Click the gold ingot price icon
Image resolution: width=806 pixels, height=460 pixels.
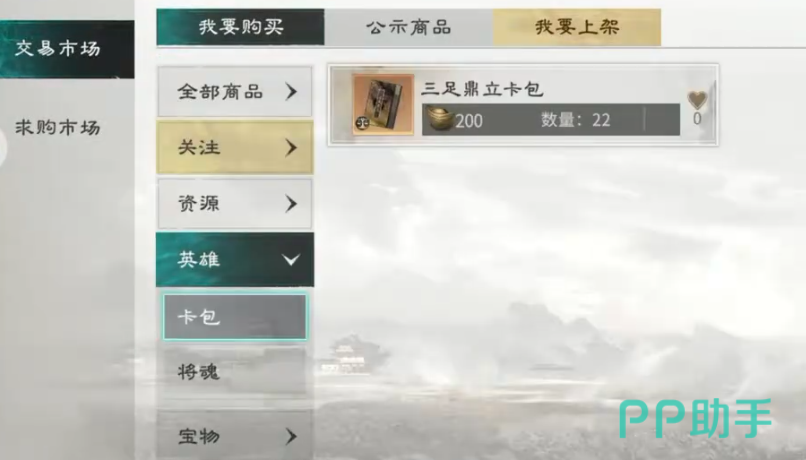(x=439, y=120)
